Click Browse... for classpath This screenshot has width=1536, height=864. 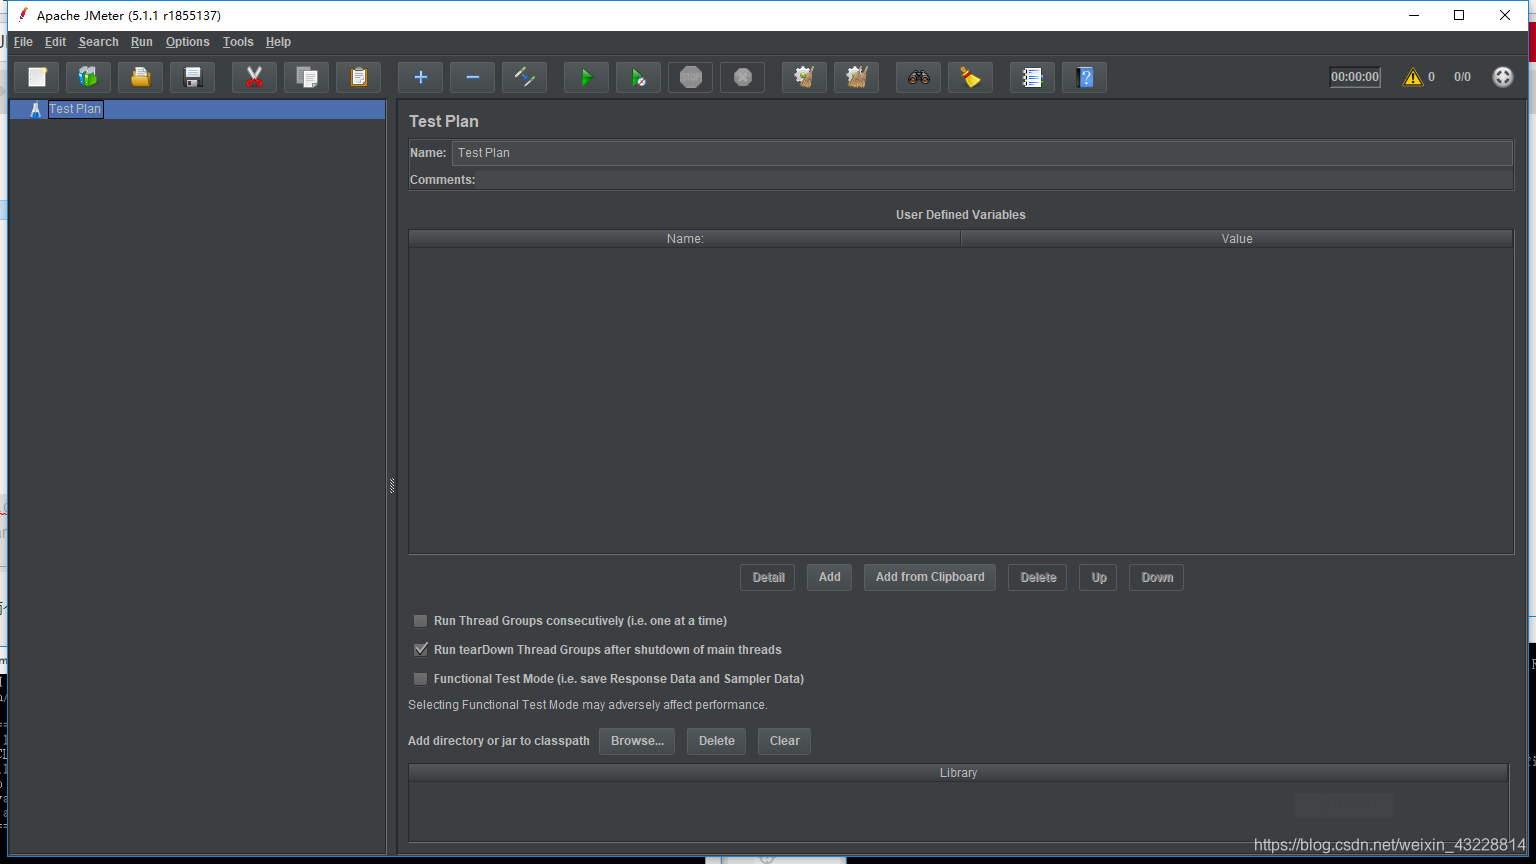tap(637, 741)
